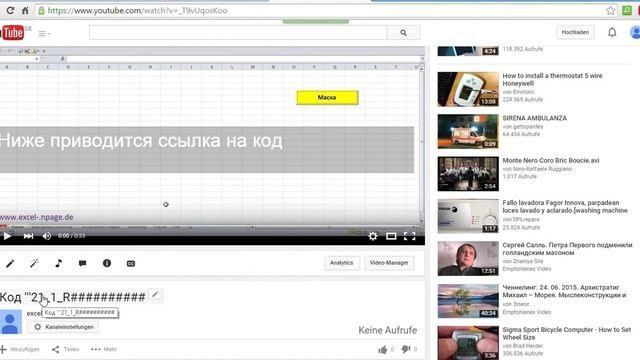
Task: Click in the YouTube search field
Action: tap(238, 33)
